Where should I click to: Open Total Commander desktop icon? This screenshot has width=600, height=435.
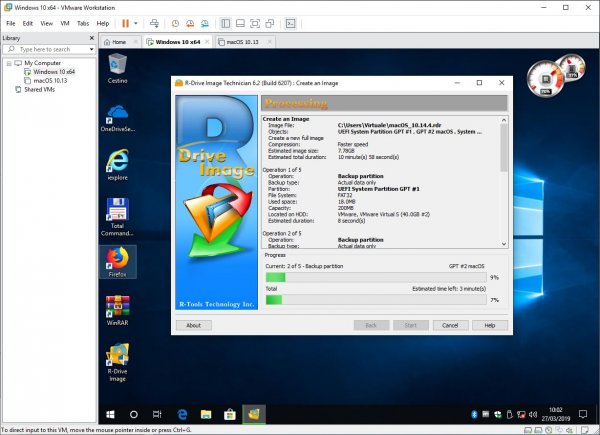[118, 211]
